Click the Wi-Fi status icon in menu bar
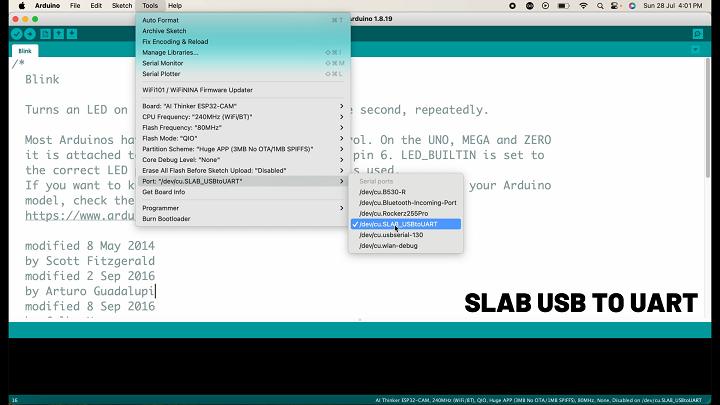Image resolution: width=720 pixels, height=405 pixels. [583, 6]
